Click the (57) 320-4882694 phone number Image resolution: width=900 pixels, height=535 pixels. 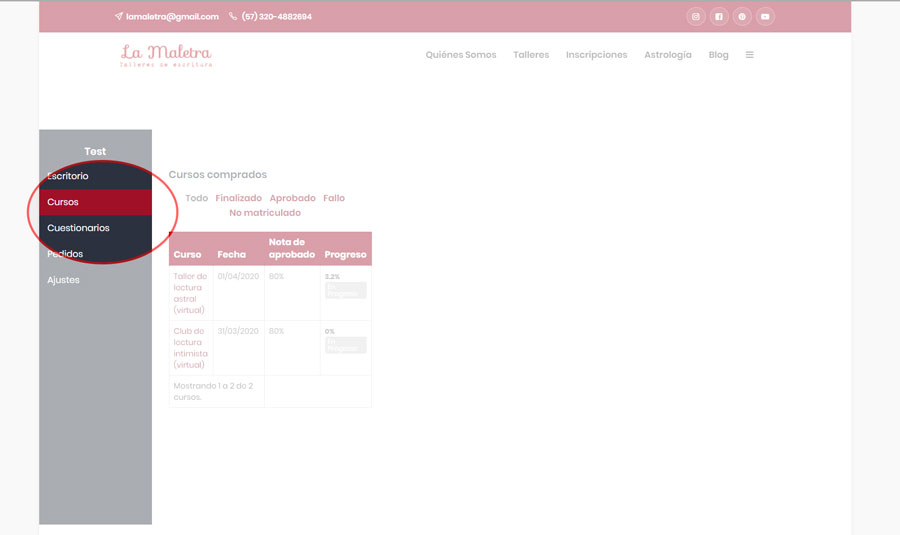pos(277,17)
